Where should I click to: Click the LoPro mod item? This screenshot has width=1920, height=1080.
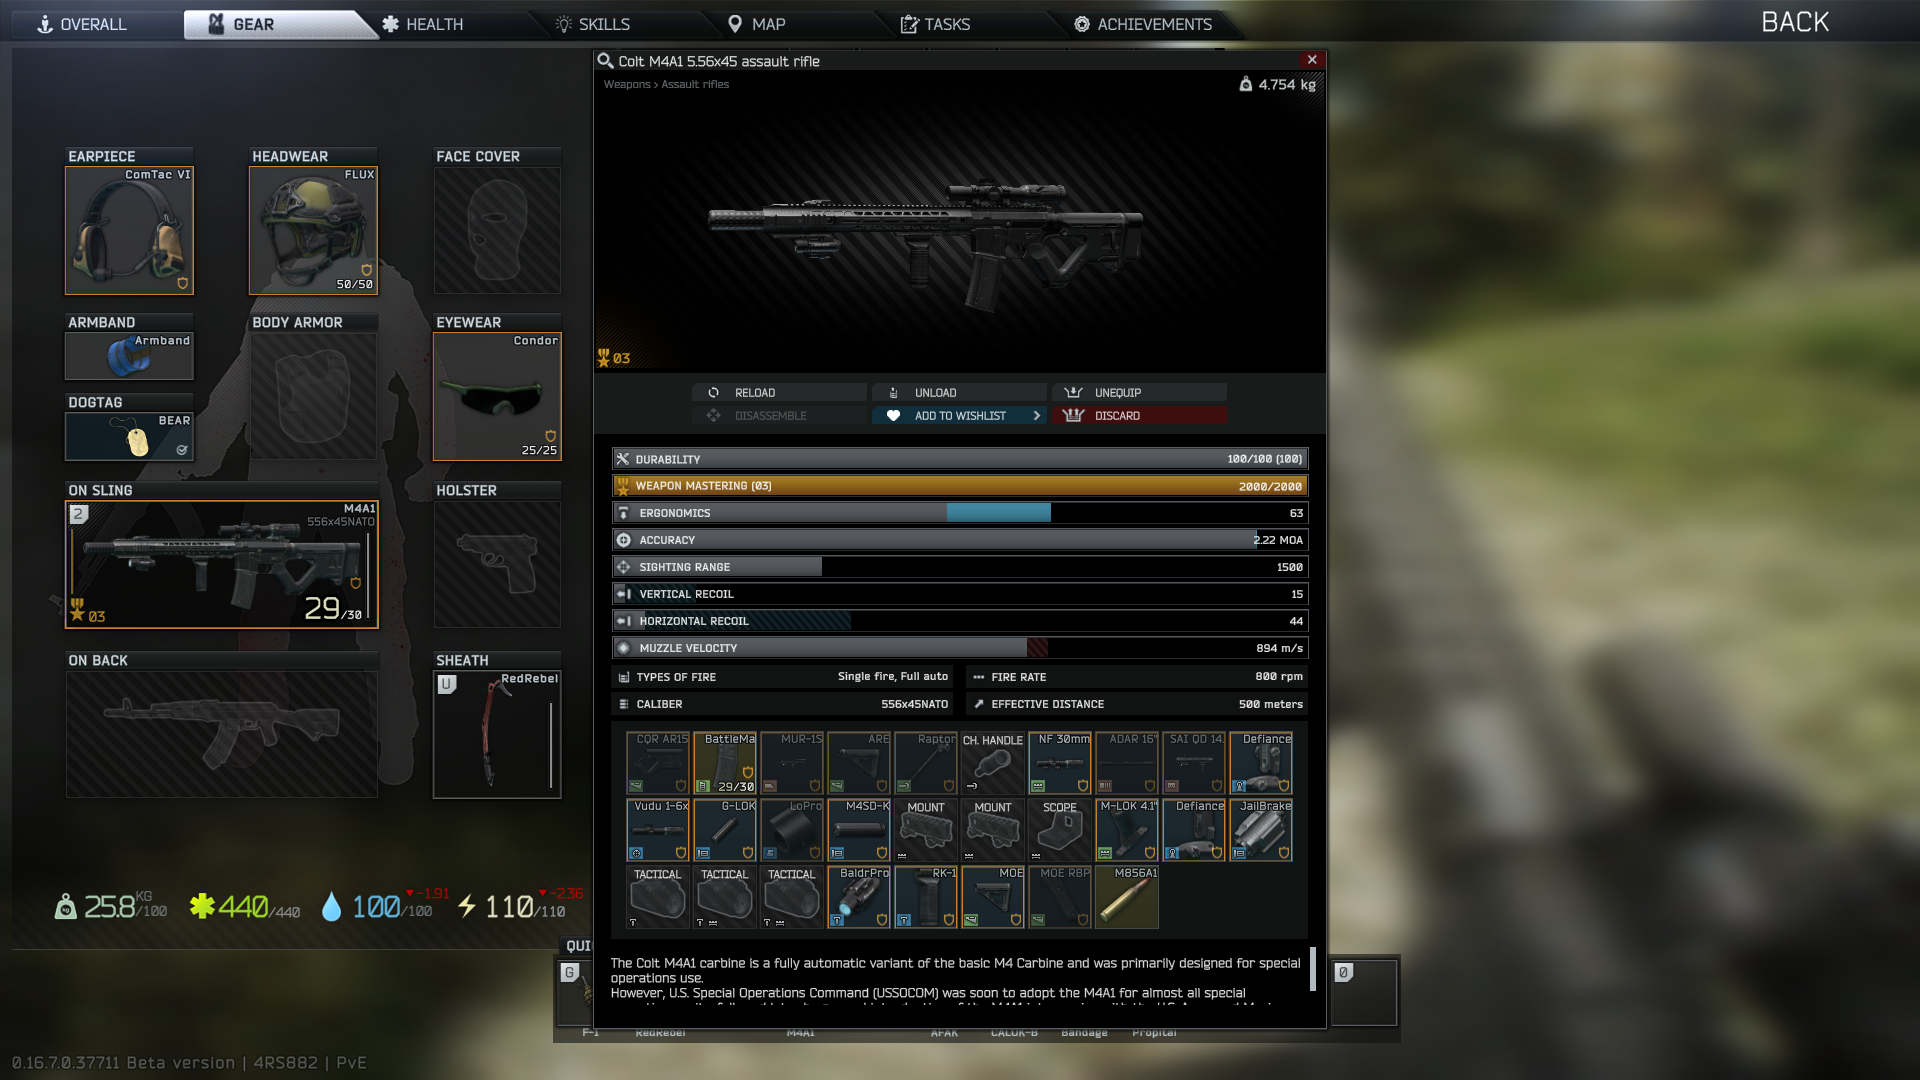792,830
